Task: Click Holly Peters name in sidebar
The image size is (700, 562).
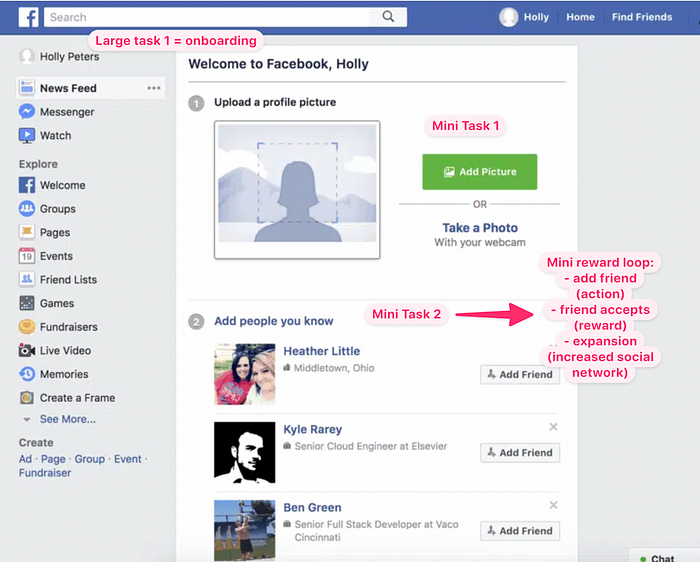Action: click(70, 57)
